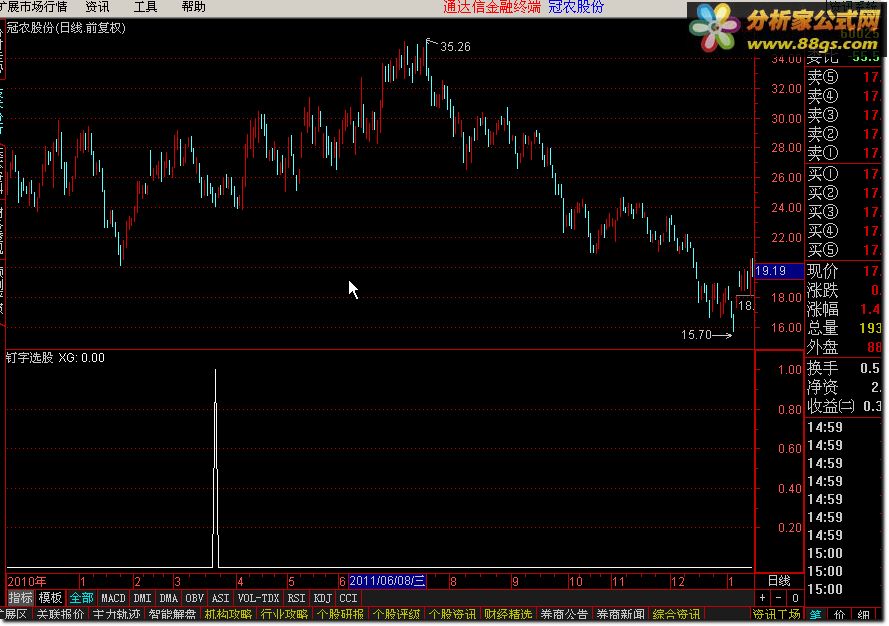889x626 pixels.
Task: Click the 总量 row
Action: point(844,328)
